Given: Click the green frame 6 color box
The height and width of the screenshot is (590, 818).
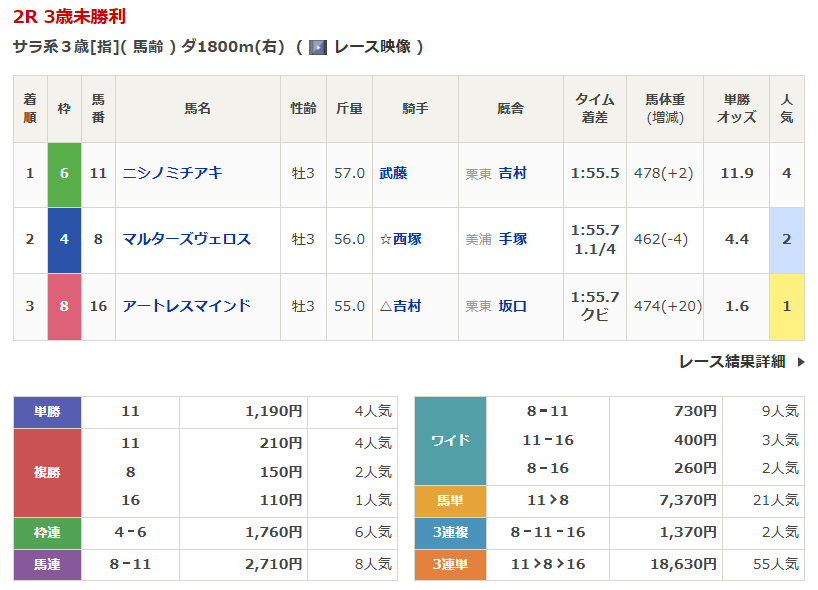Looking at the screenshot, I should pos(64,173).
